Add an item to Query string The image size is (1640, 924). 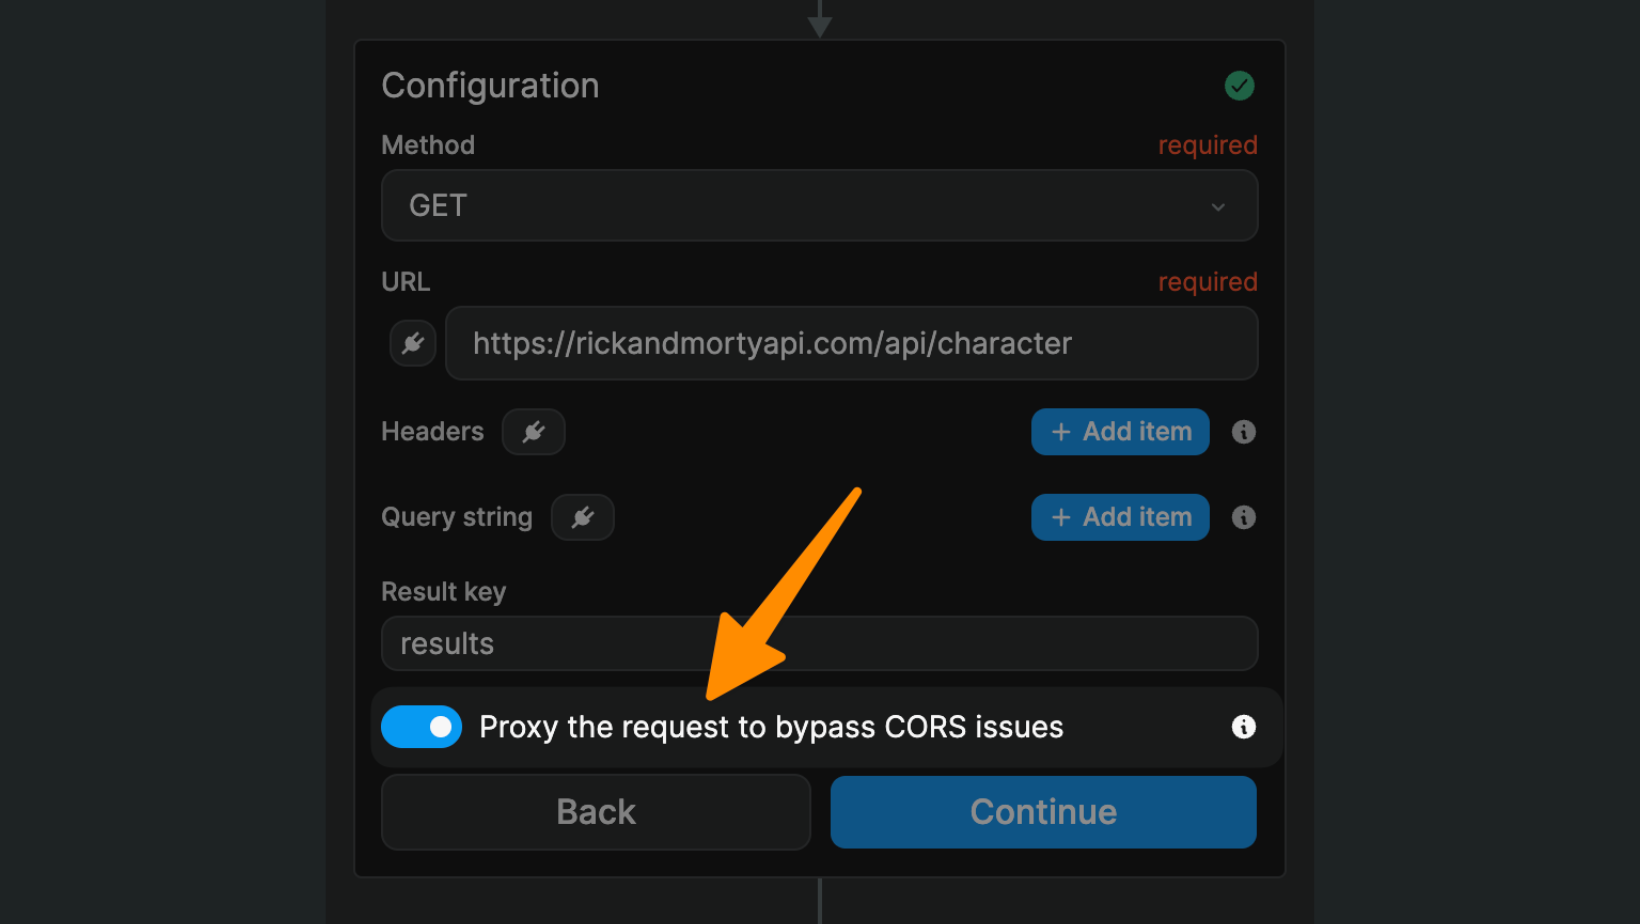click(1119, 517)
